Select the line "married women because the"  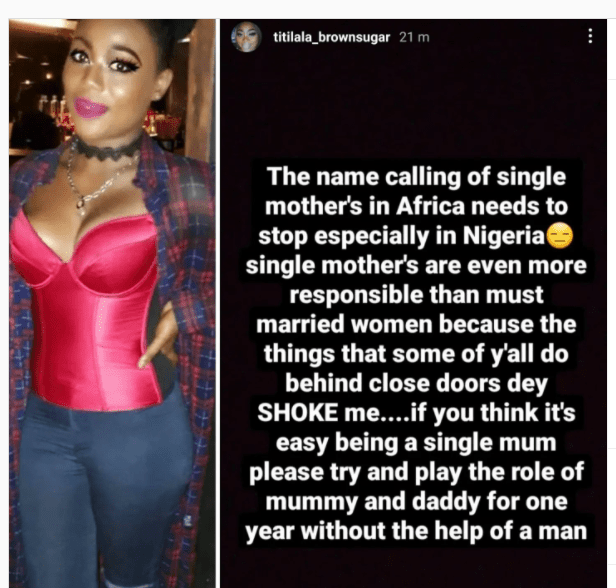tap(416, 324)
